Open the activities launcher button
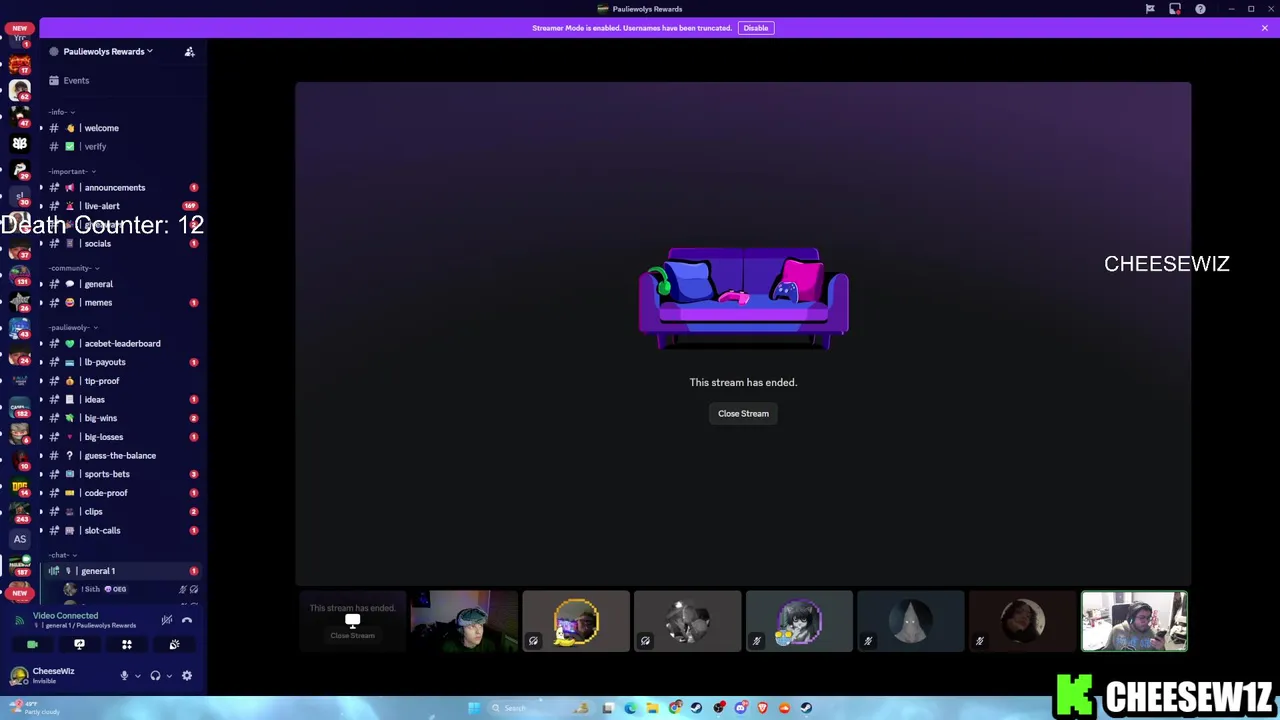This screenshot has height=720, width=1280. [x=127, y=645]
